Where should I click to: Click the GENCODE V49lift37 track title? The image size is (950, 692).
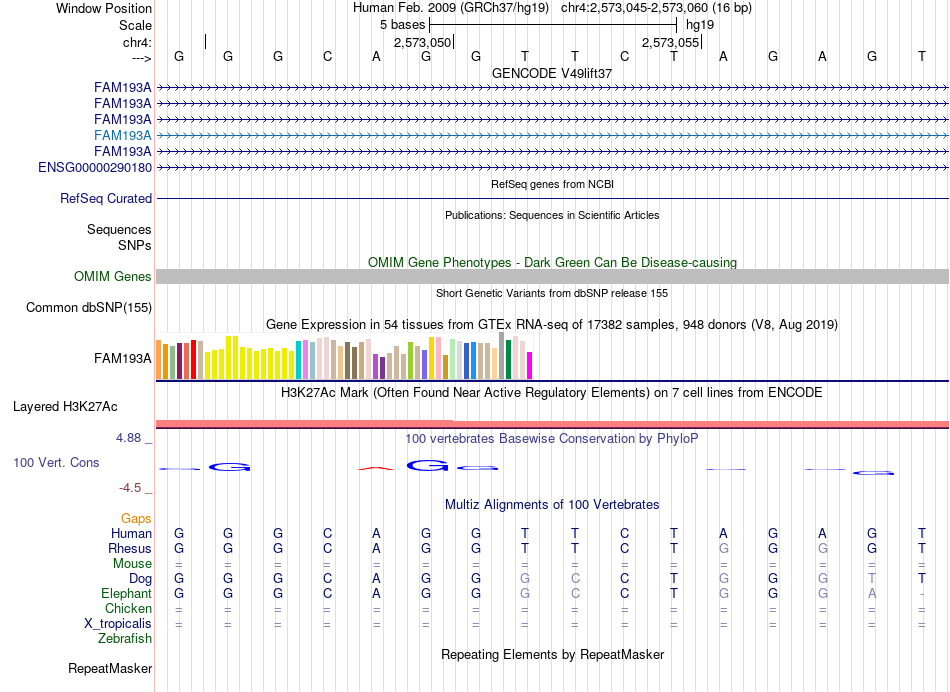(552, 73)
